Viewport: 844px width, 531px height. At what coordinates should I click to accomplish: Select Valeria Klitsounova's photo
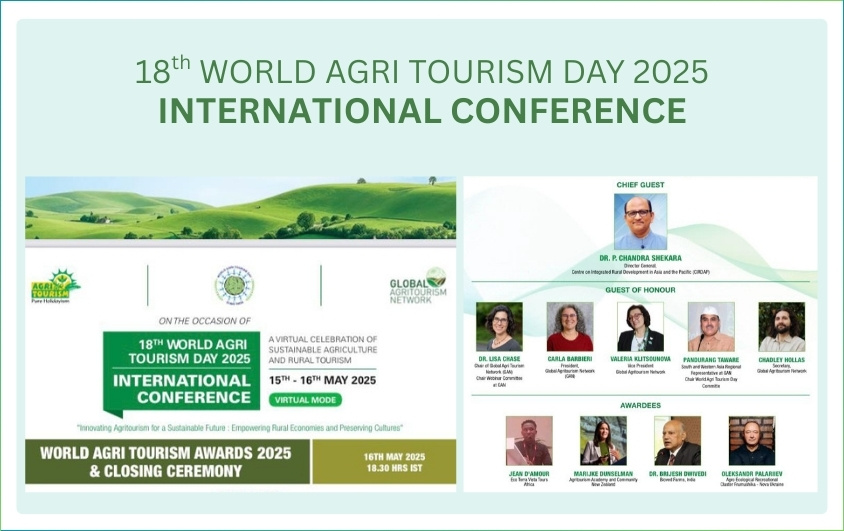coord(641,327)
